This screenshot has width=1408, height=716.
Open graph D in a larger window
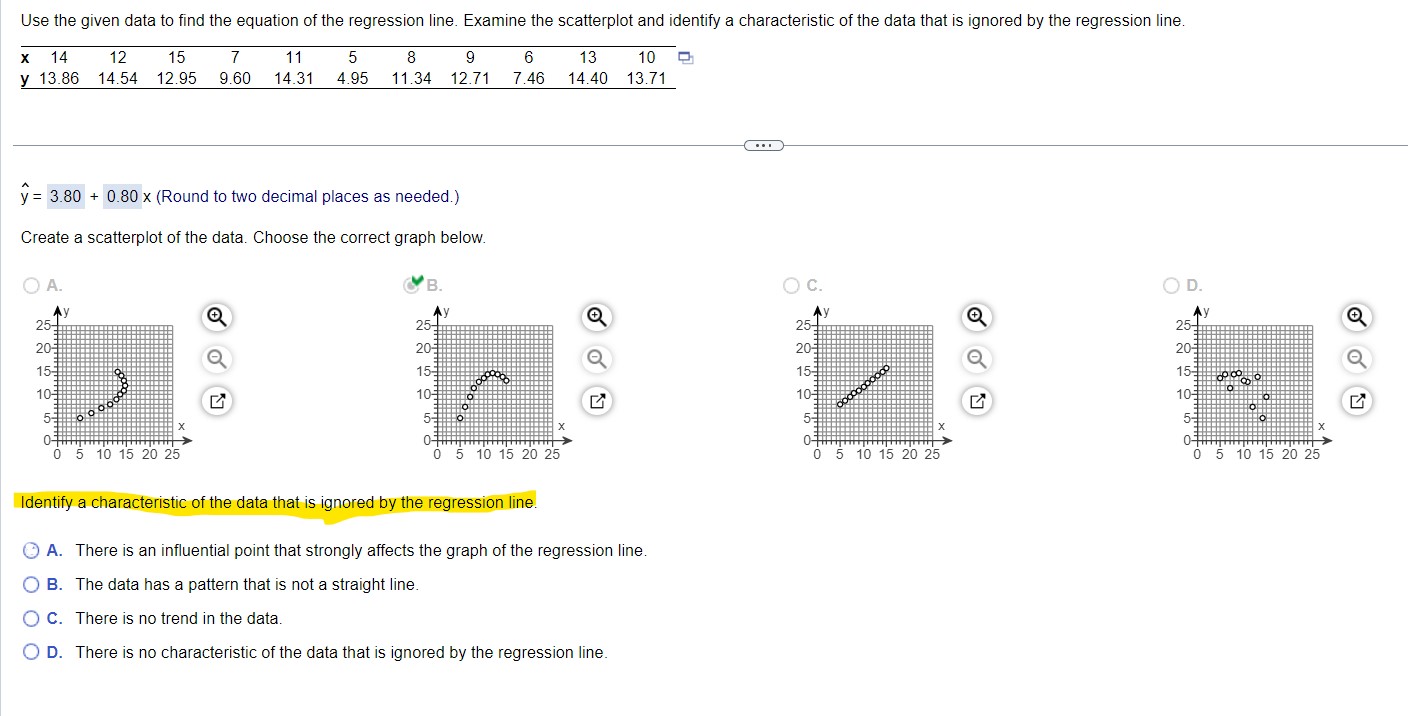pos(1356,400)
